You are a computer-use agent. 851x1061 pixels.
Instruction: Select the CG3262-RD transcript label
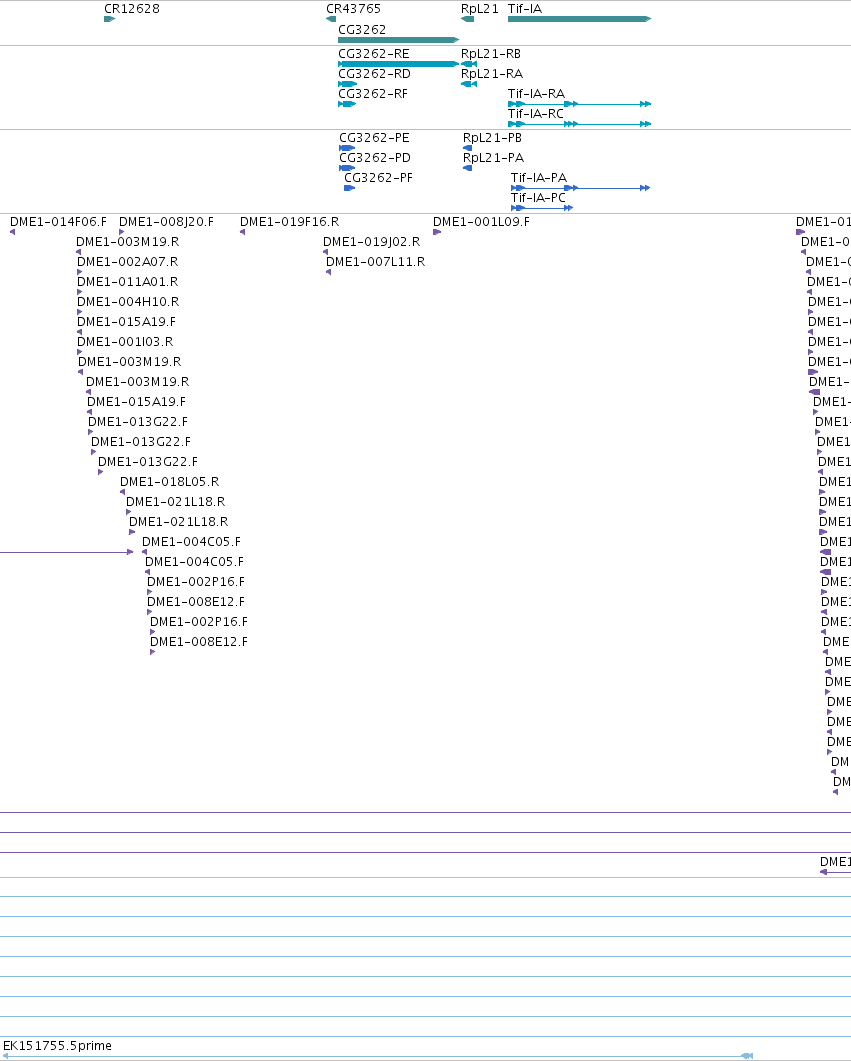(x=374, y=74)
